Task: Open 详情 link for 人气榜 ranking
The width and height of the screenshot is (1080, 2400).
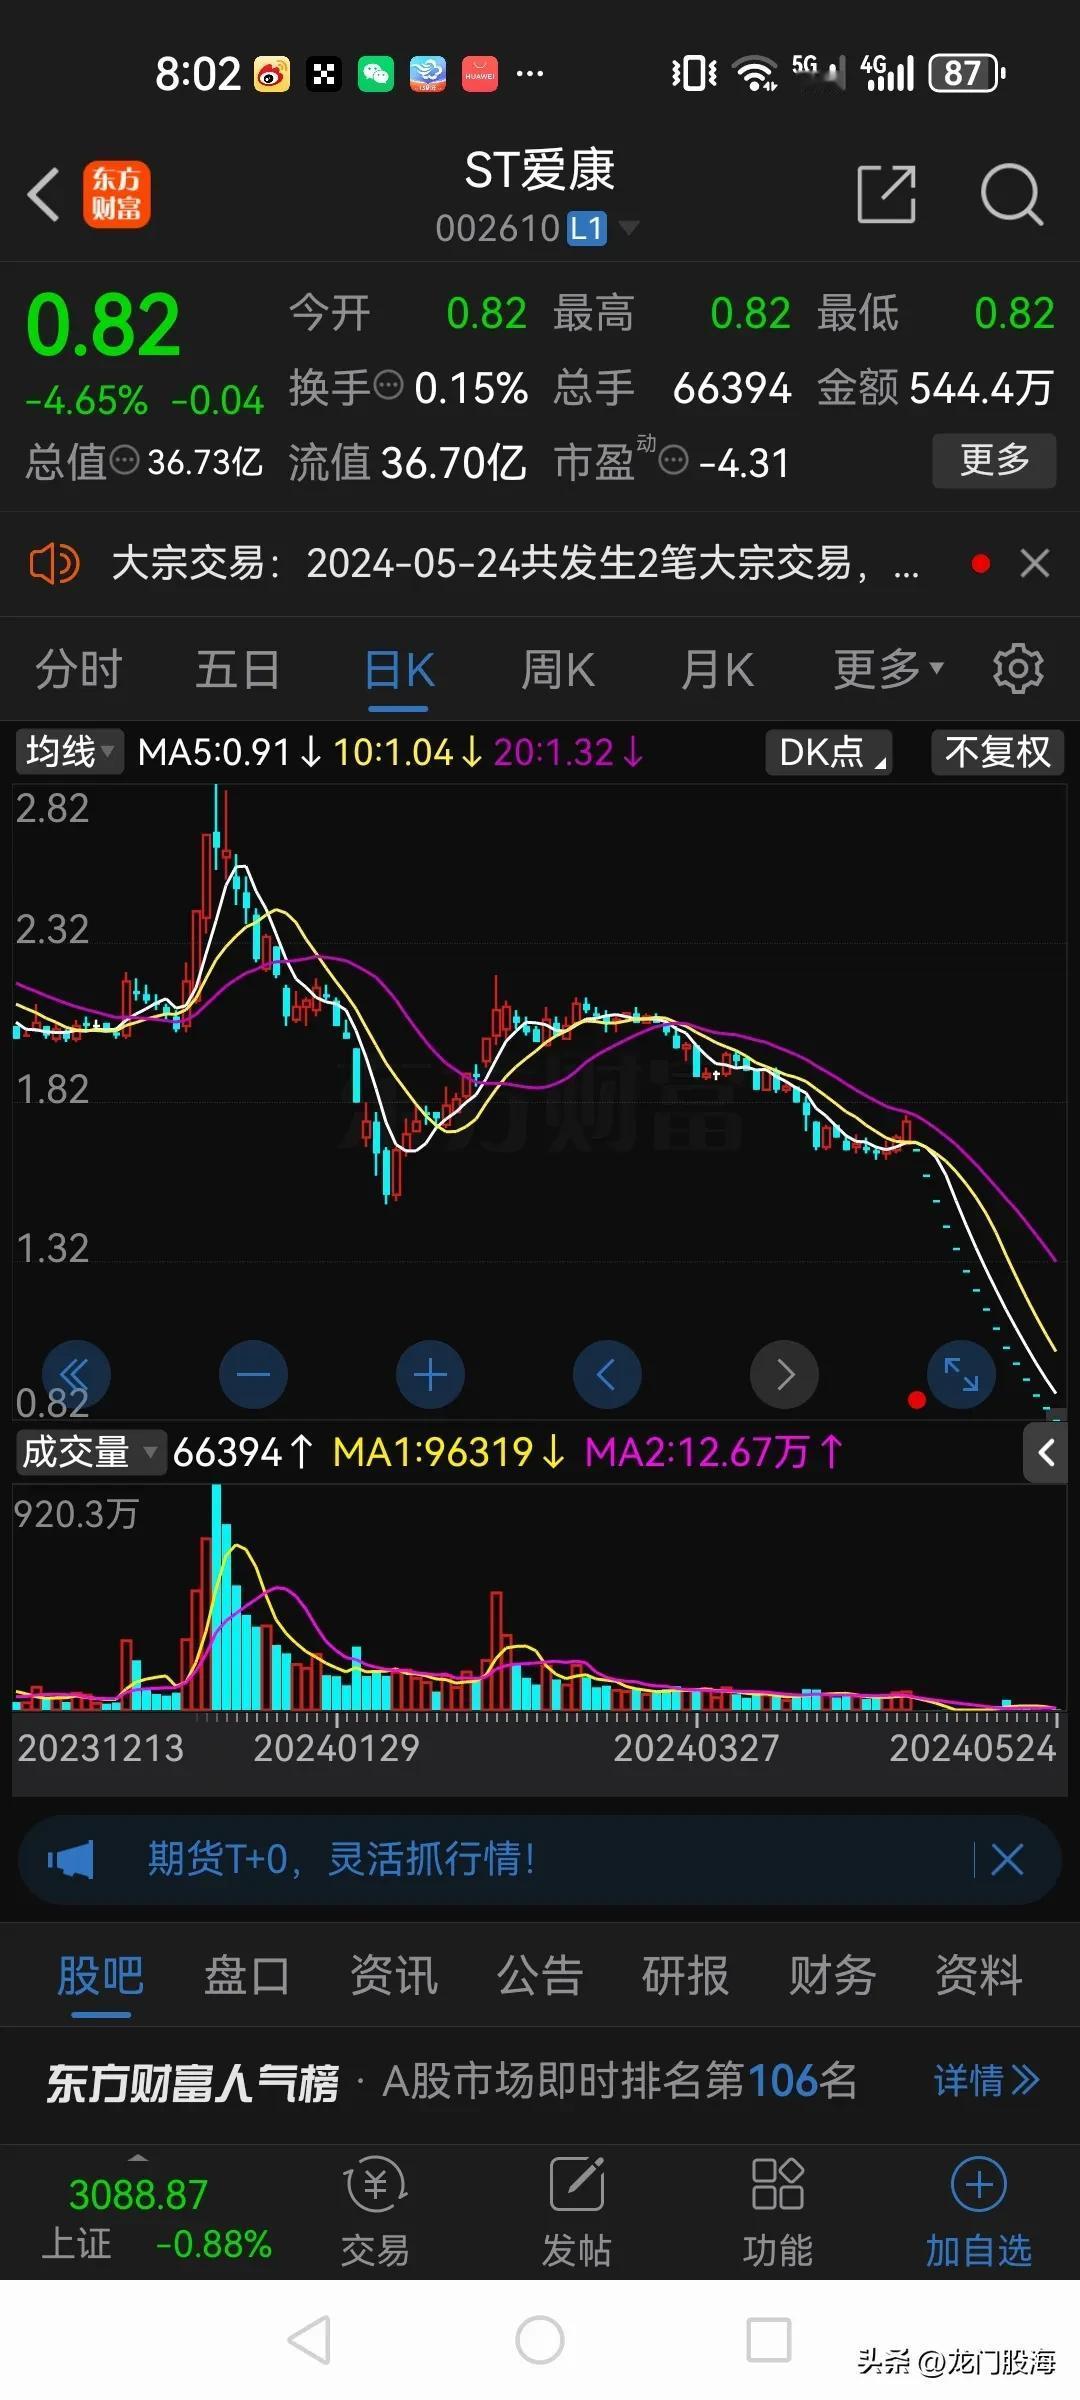Action: pos(987,2081)
